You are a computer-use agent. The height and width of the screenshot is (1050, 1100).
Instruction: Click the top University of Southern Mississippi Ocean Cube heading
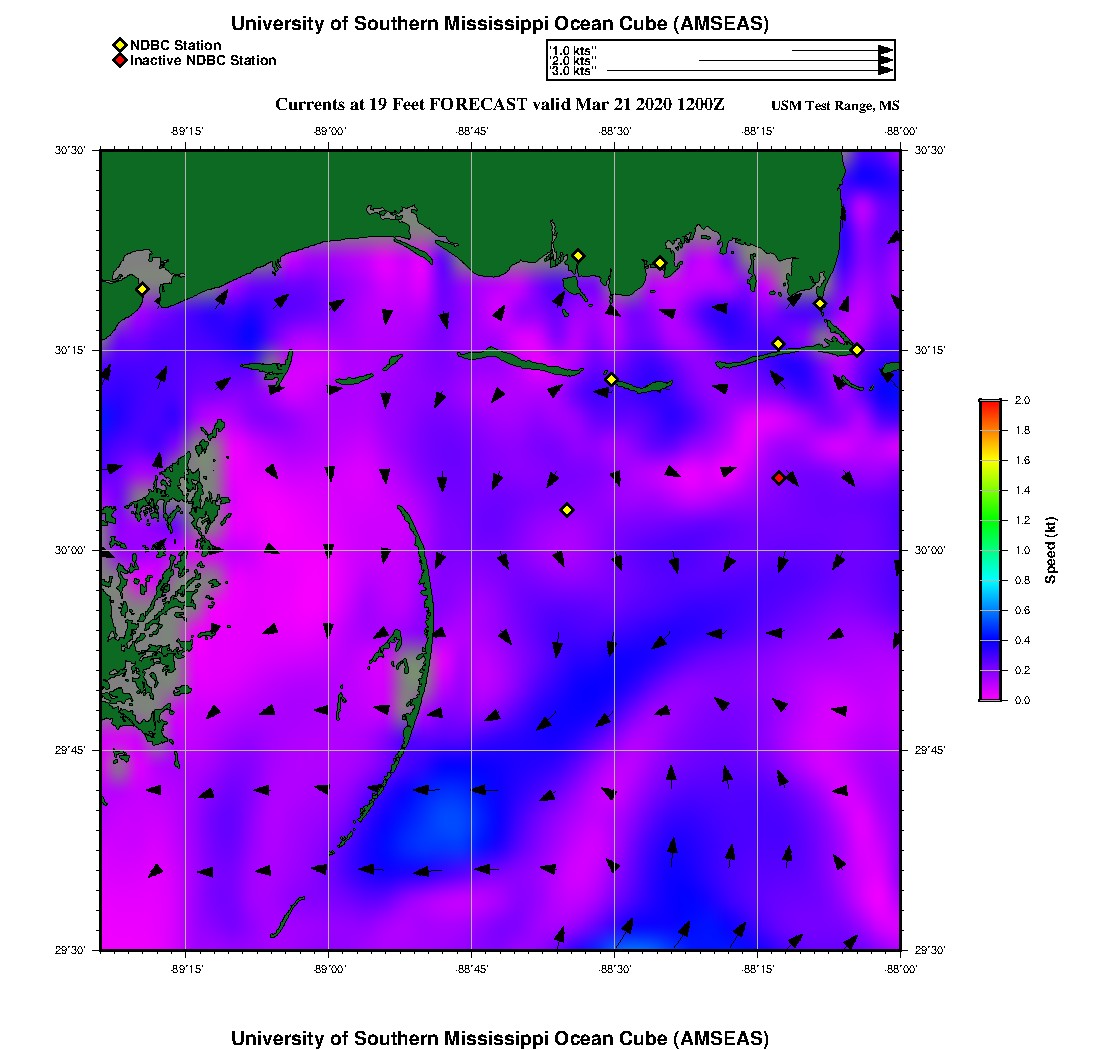click(x=500, y=24)
